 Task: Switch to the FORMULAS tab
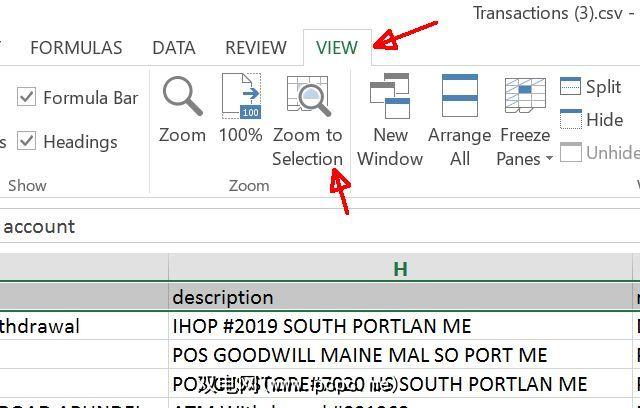pos(76,48)
